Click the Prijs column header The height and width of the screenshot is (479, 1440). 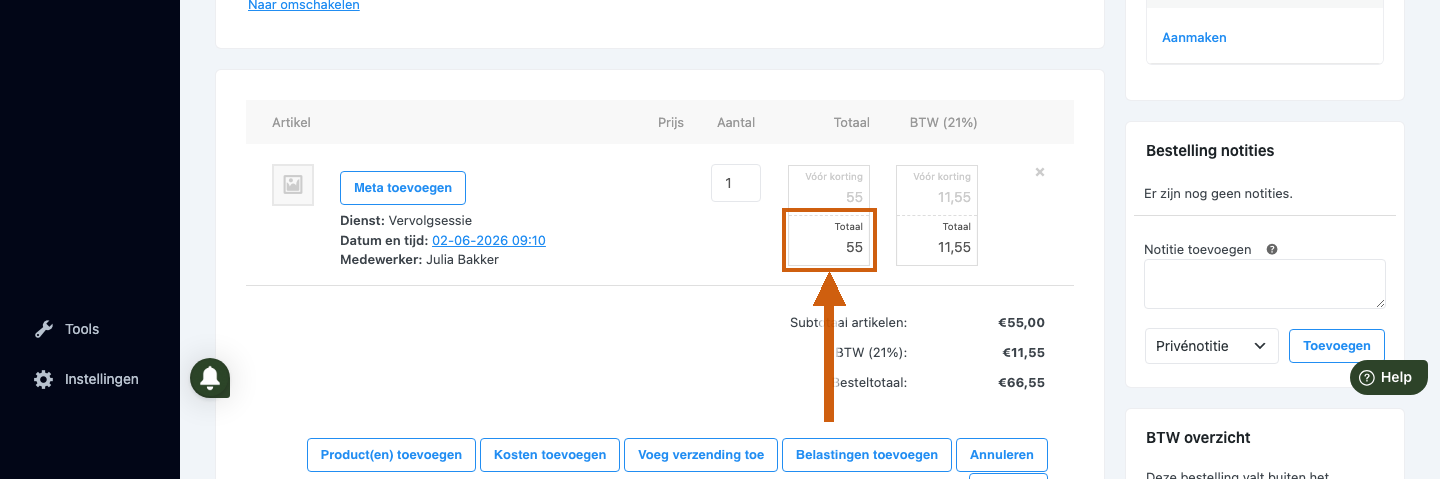pyautogui.click(x=670, y=122)
